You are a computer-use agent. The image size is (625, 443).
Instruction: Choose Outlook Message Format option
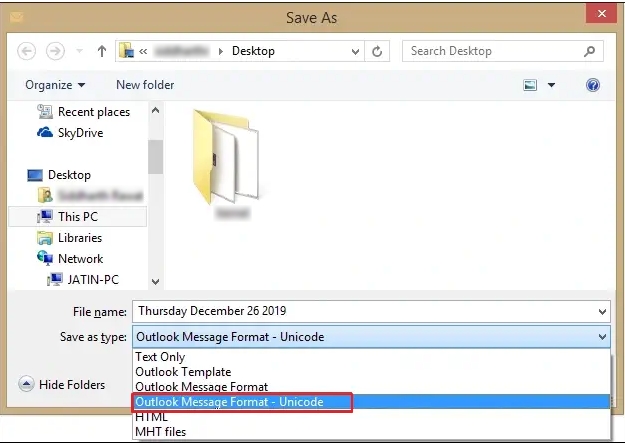point(201,387)
